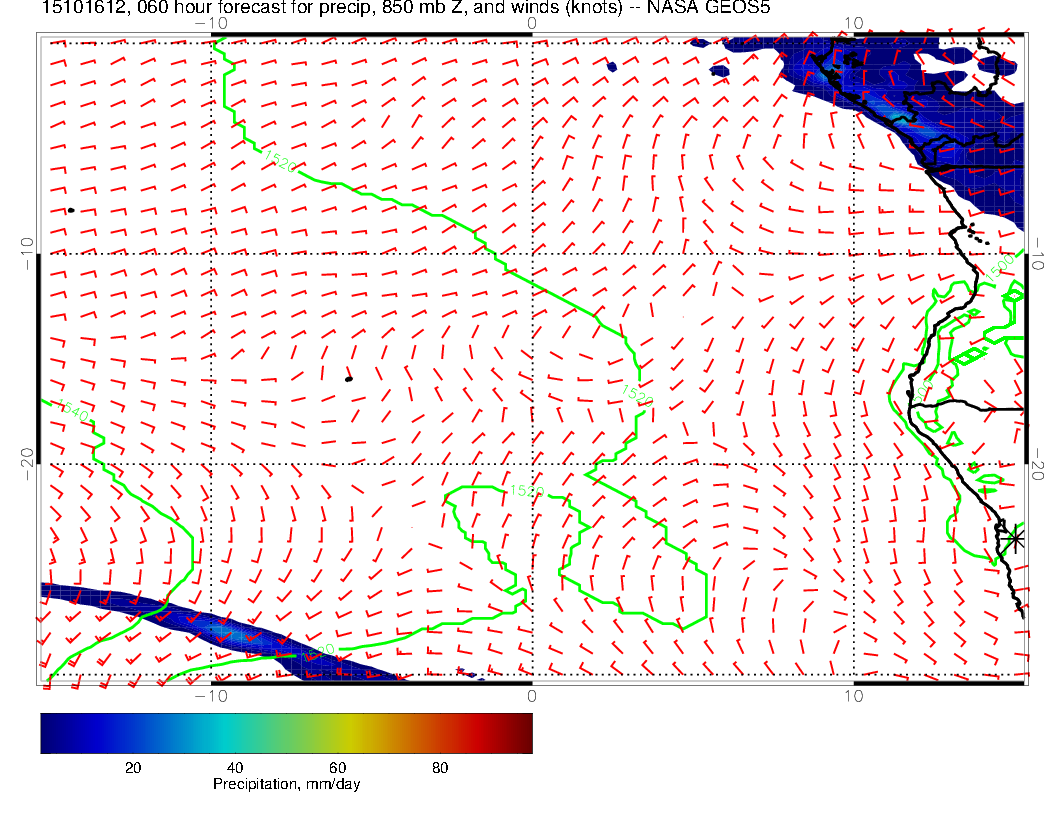1056x816 pixels.
Task: Click the black asterisk marker on the coast
Action: pyautogui.click(x=1015, y=538)
